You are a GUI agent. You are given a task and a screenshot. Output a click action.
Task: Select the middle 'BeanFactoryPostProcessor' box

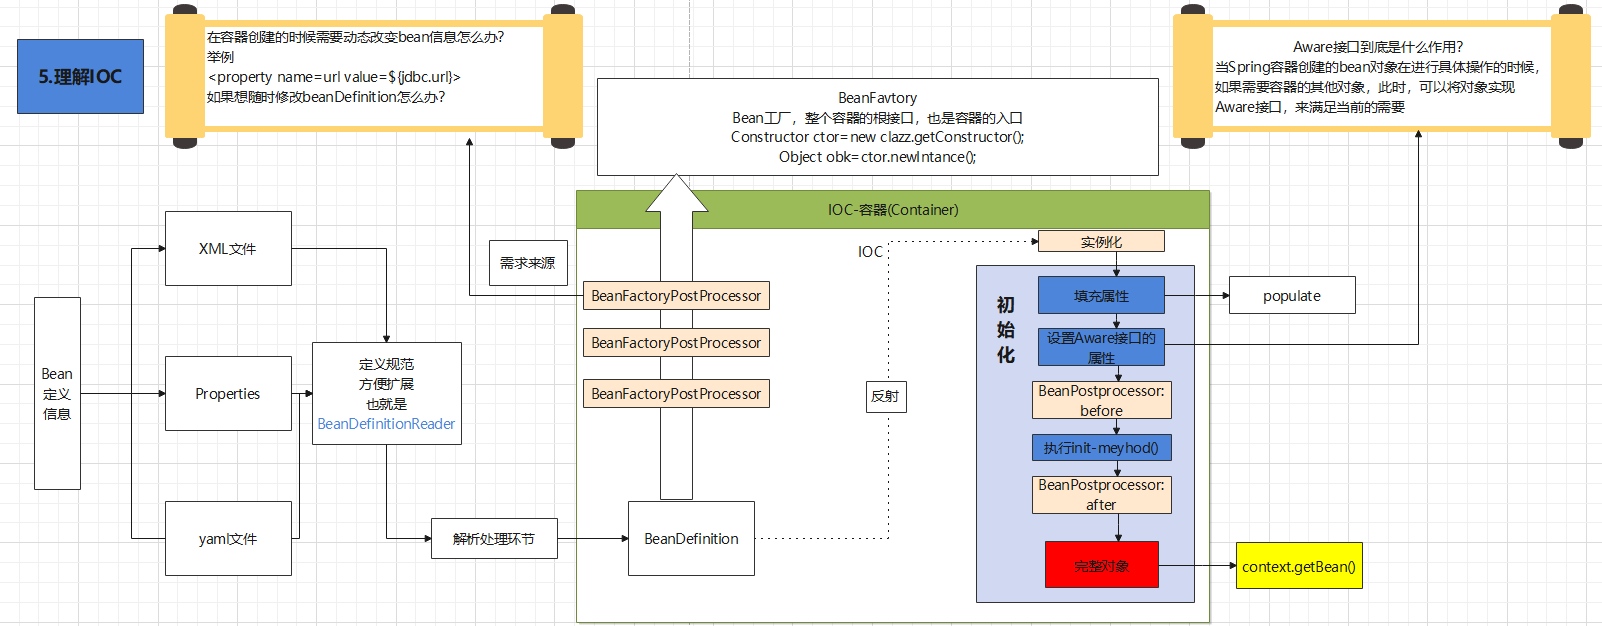[x=676, y=343]
